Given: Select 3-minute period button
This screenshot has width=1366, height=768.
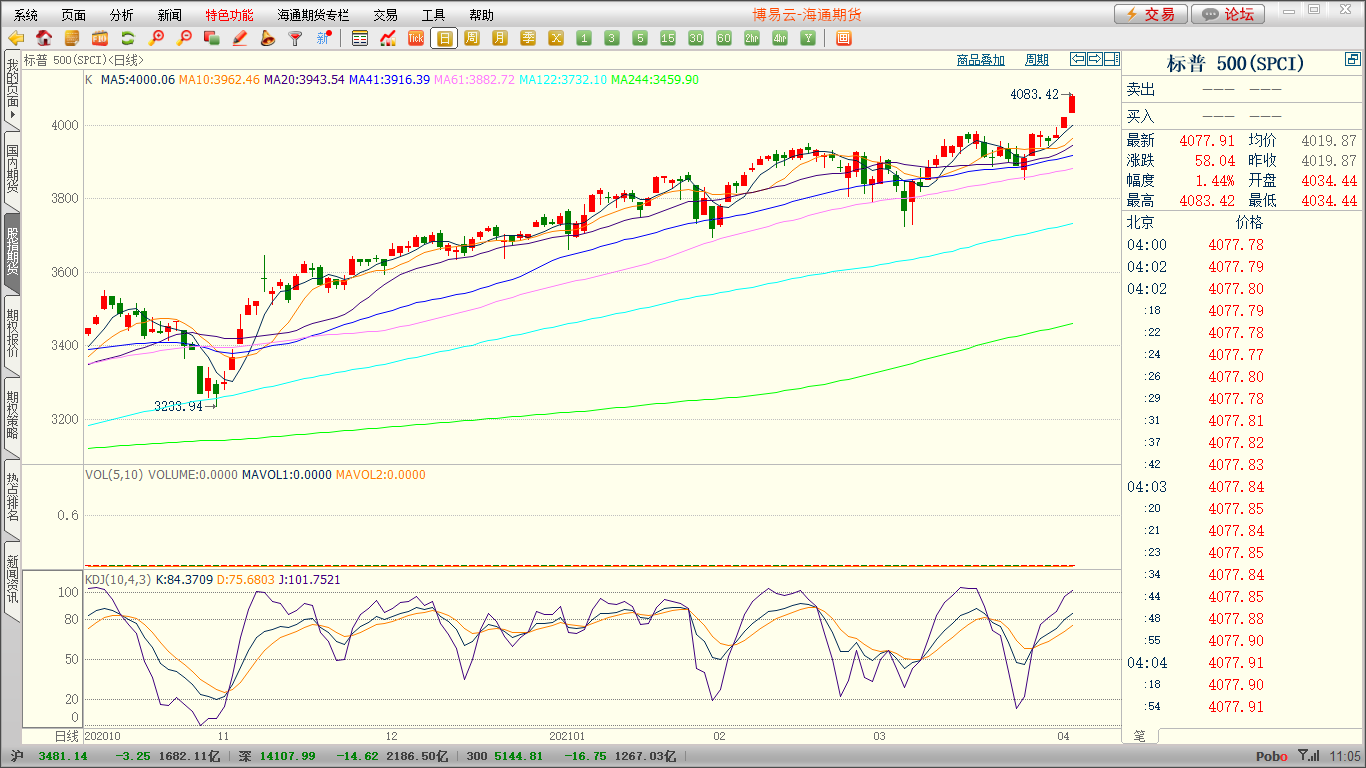Looking at the screenshot, I should click(x=612, y=38).
